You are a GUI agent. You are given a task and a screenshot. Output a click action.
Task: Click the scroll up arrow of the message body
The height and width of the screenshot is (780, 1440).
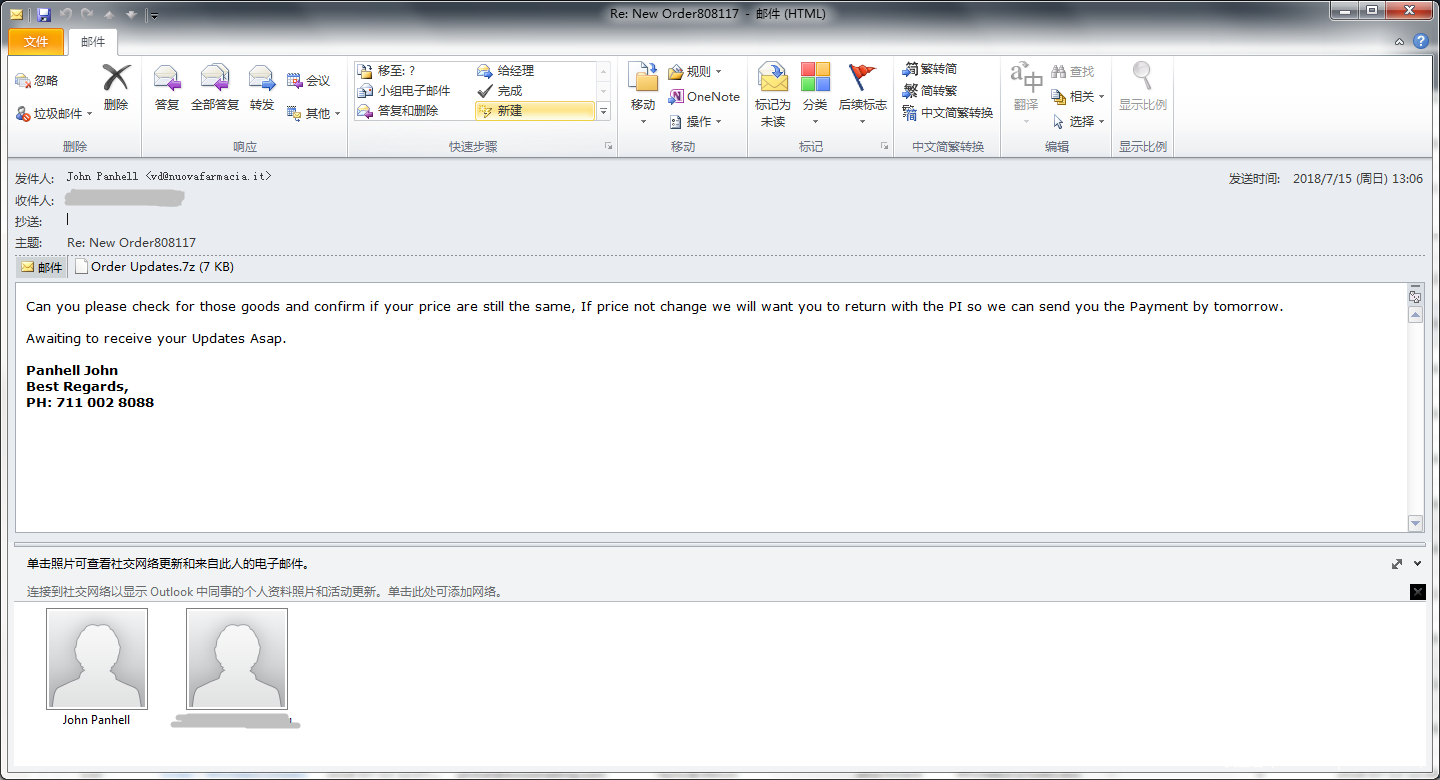pos(1415,316)
